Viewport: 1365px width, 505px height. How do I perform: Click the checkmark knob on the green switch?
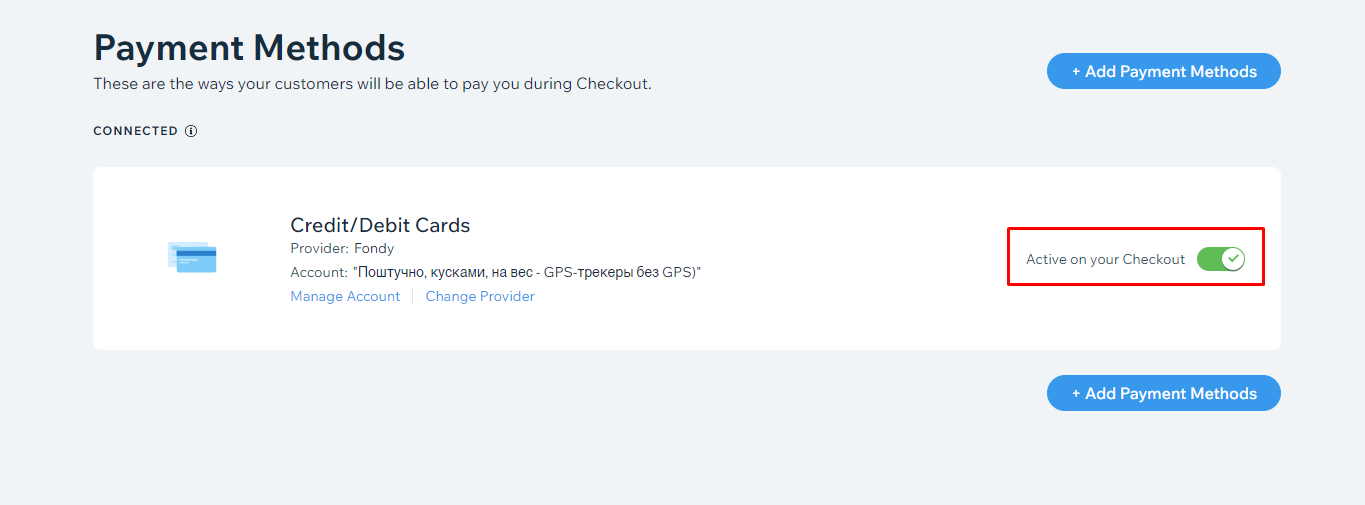point(1234,259)
